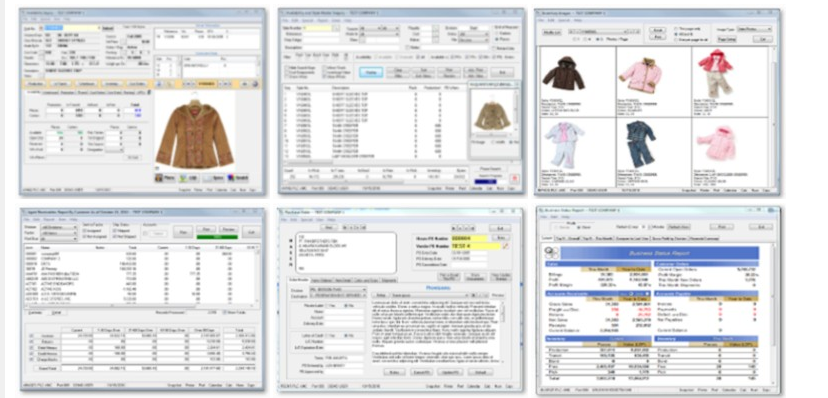Click the highlighted Display button in the Availability window
The image size is (828, 398).
[x=371, y=72]
